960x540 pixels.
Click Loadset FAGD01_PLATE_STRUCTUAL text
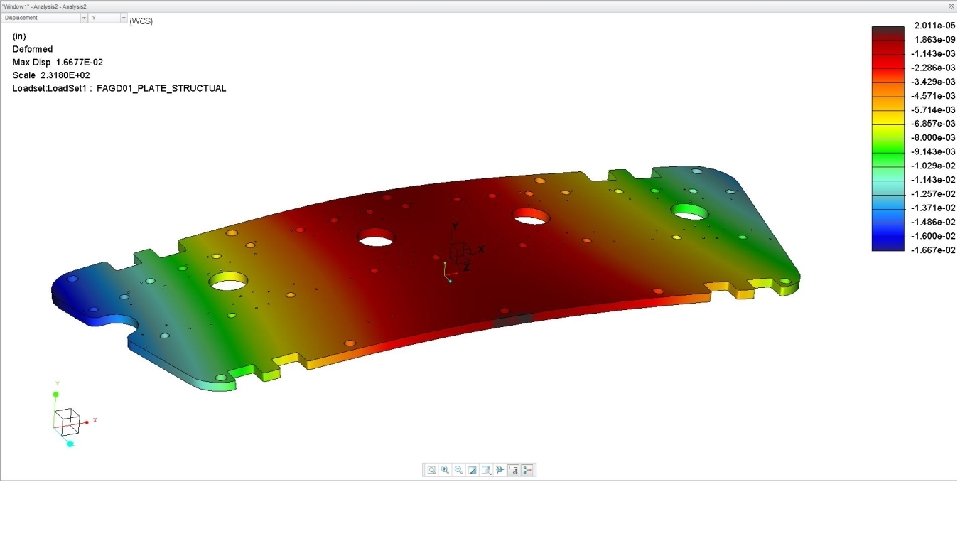(119, 88)
